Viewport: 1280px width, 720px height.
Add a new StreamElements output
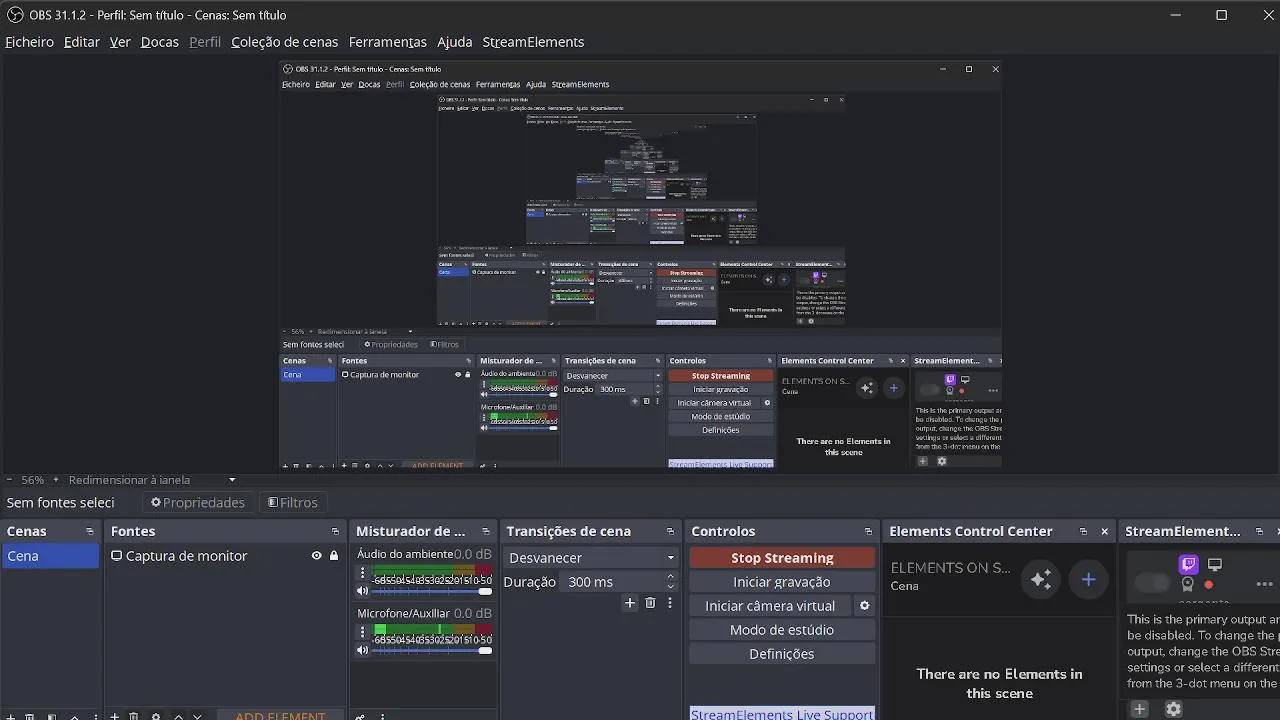pyautogui.click(x=1139, y=709)
